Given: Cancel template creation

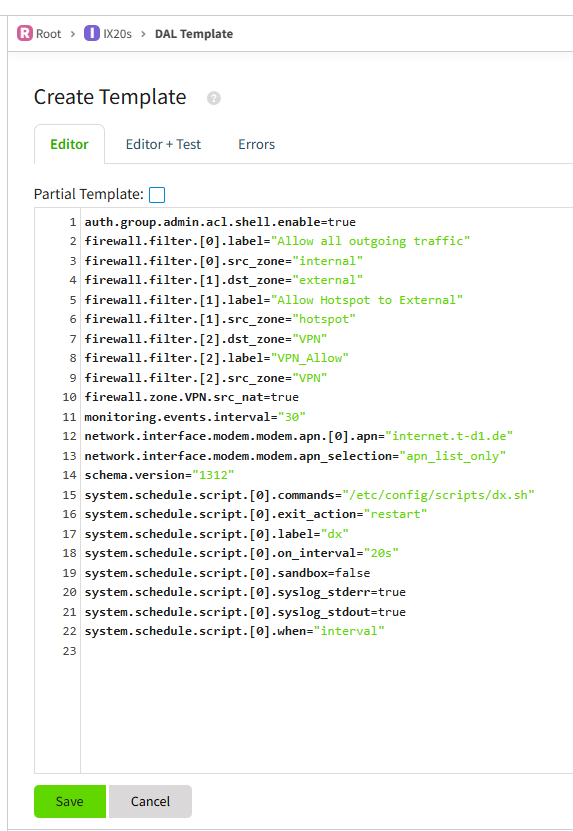Looking at the screenshot, I should 151,801.
